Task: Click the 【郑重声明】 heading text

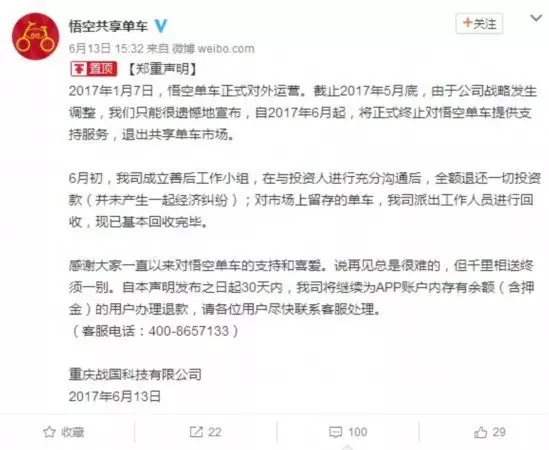Action: [162, 69]
